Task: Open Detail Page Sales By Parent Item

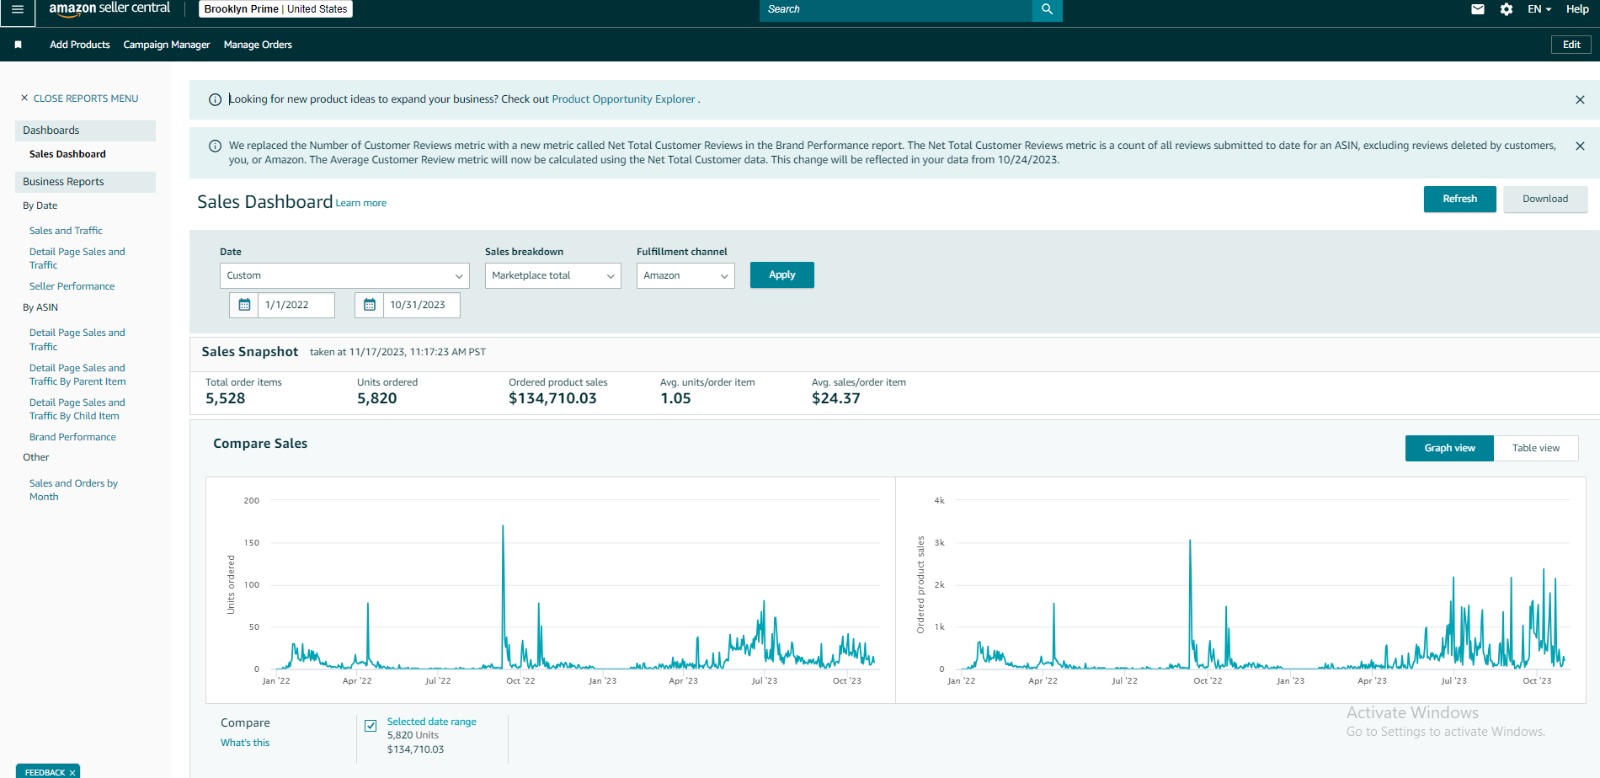Action: point(77,375)
